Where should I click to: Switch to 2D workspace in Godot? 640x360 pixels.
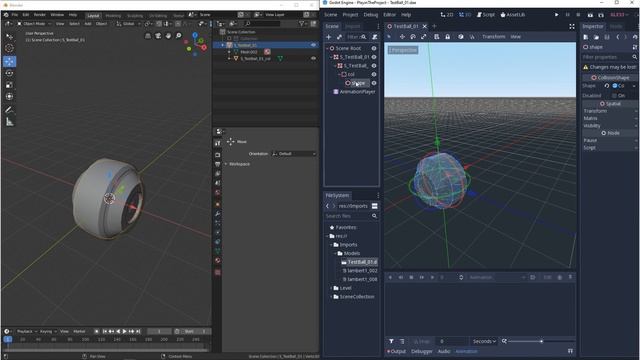[x=447, y=15]
